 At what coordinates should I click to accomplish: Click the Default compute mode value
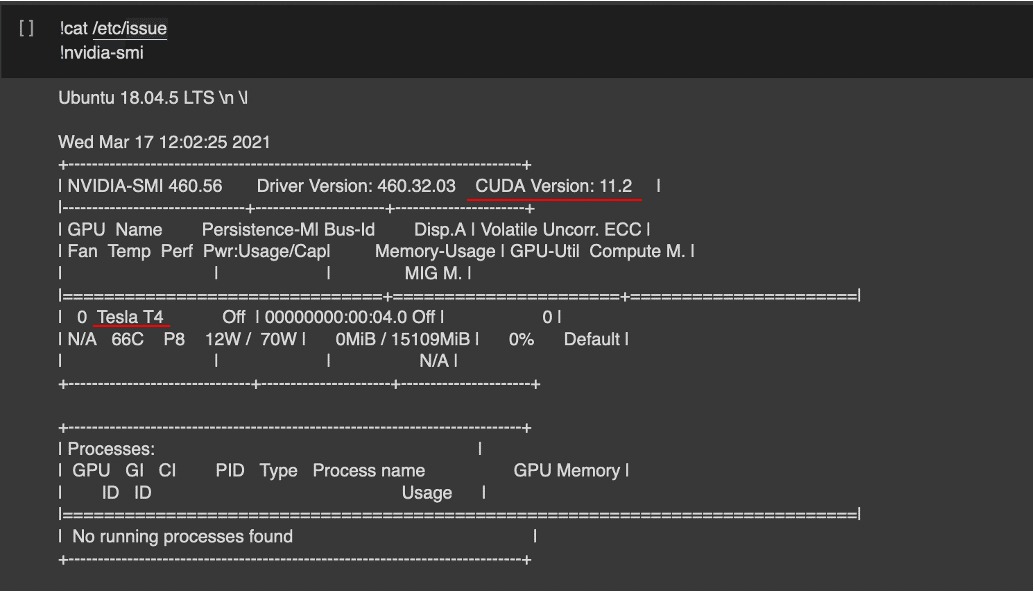pos(592,339)
